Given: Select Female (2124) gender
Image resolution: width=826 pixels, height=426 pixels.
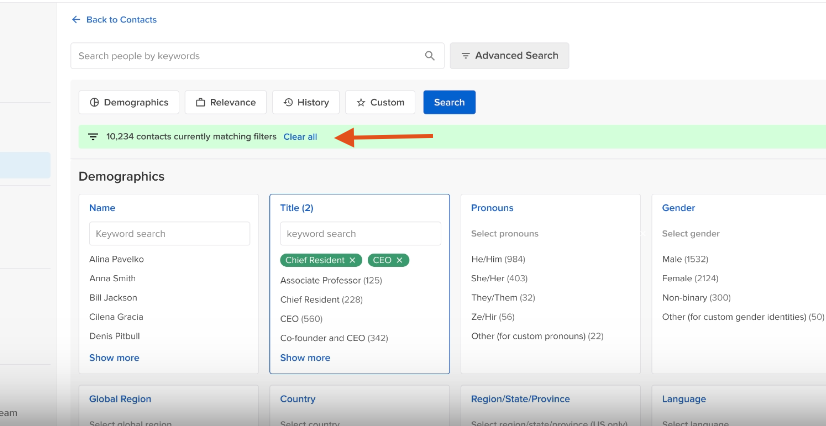Looking at the screenshot, I should tap(690, 278).
